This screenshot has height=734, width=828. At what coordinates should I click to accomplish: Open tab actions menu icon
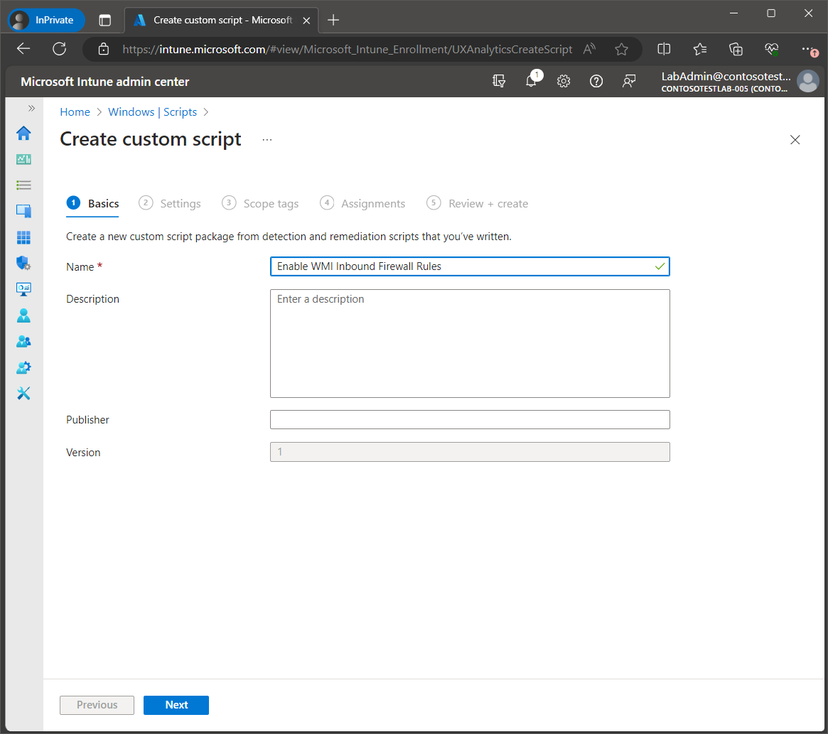pyautogui.click(x=105, y=20)
